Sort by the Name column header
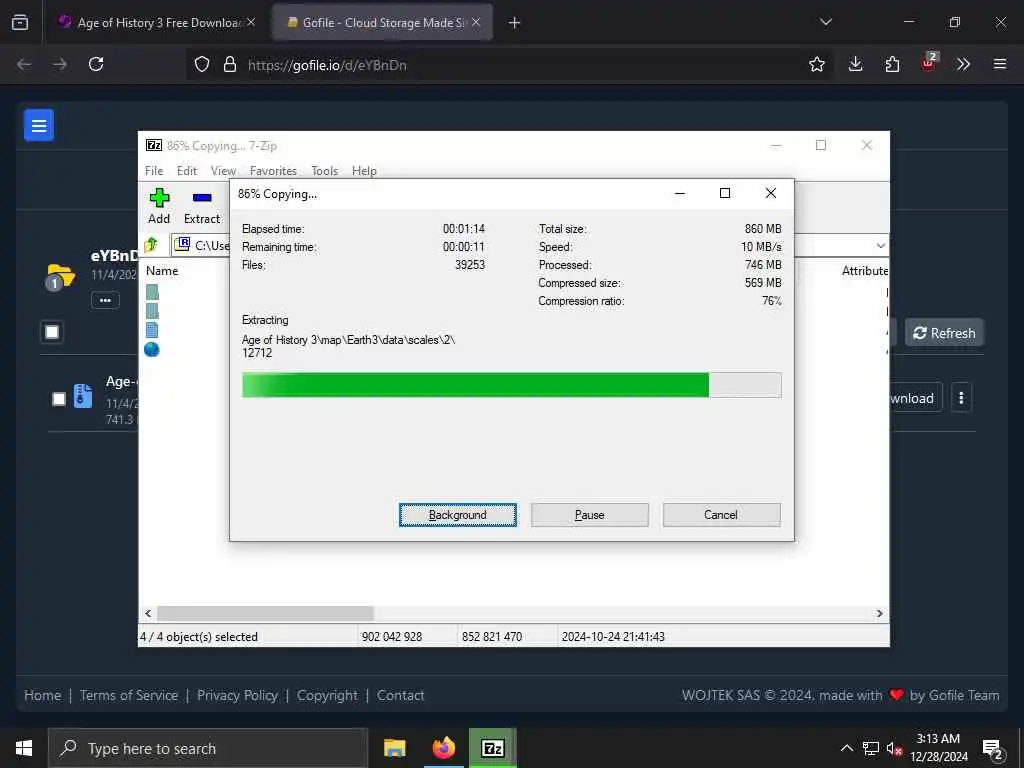Viewport: 1024px width, 768px height. click(162, 270)
